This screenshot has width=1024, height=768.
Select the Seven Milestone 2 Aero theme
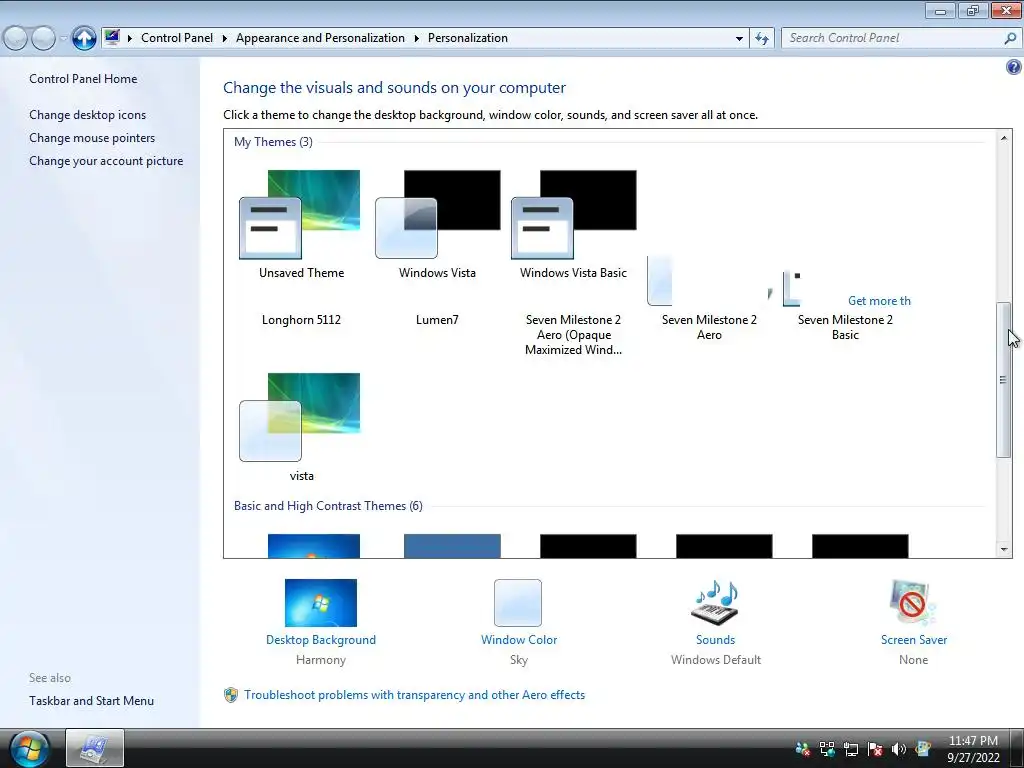pyautogui.click(x=709, y=327)
